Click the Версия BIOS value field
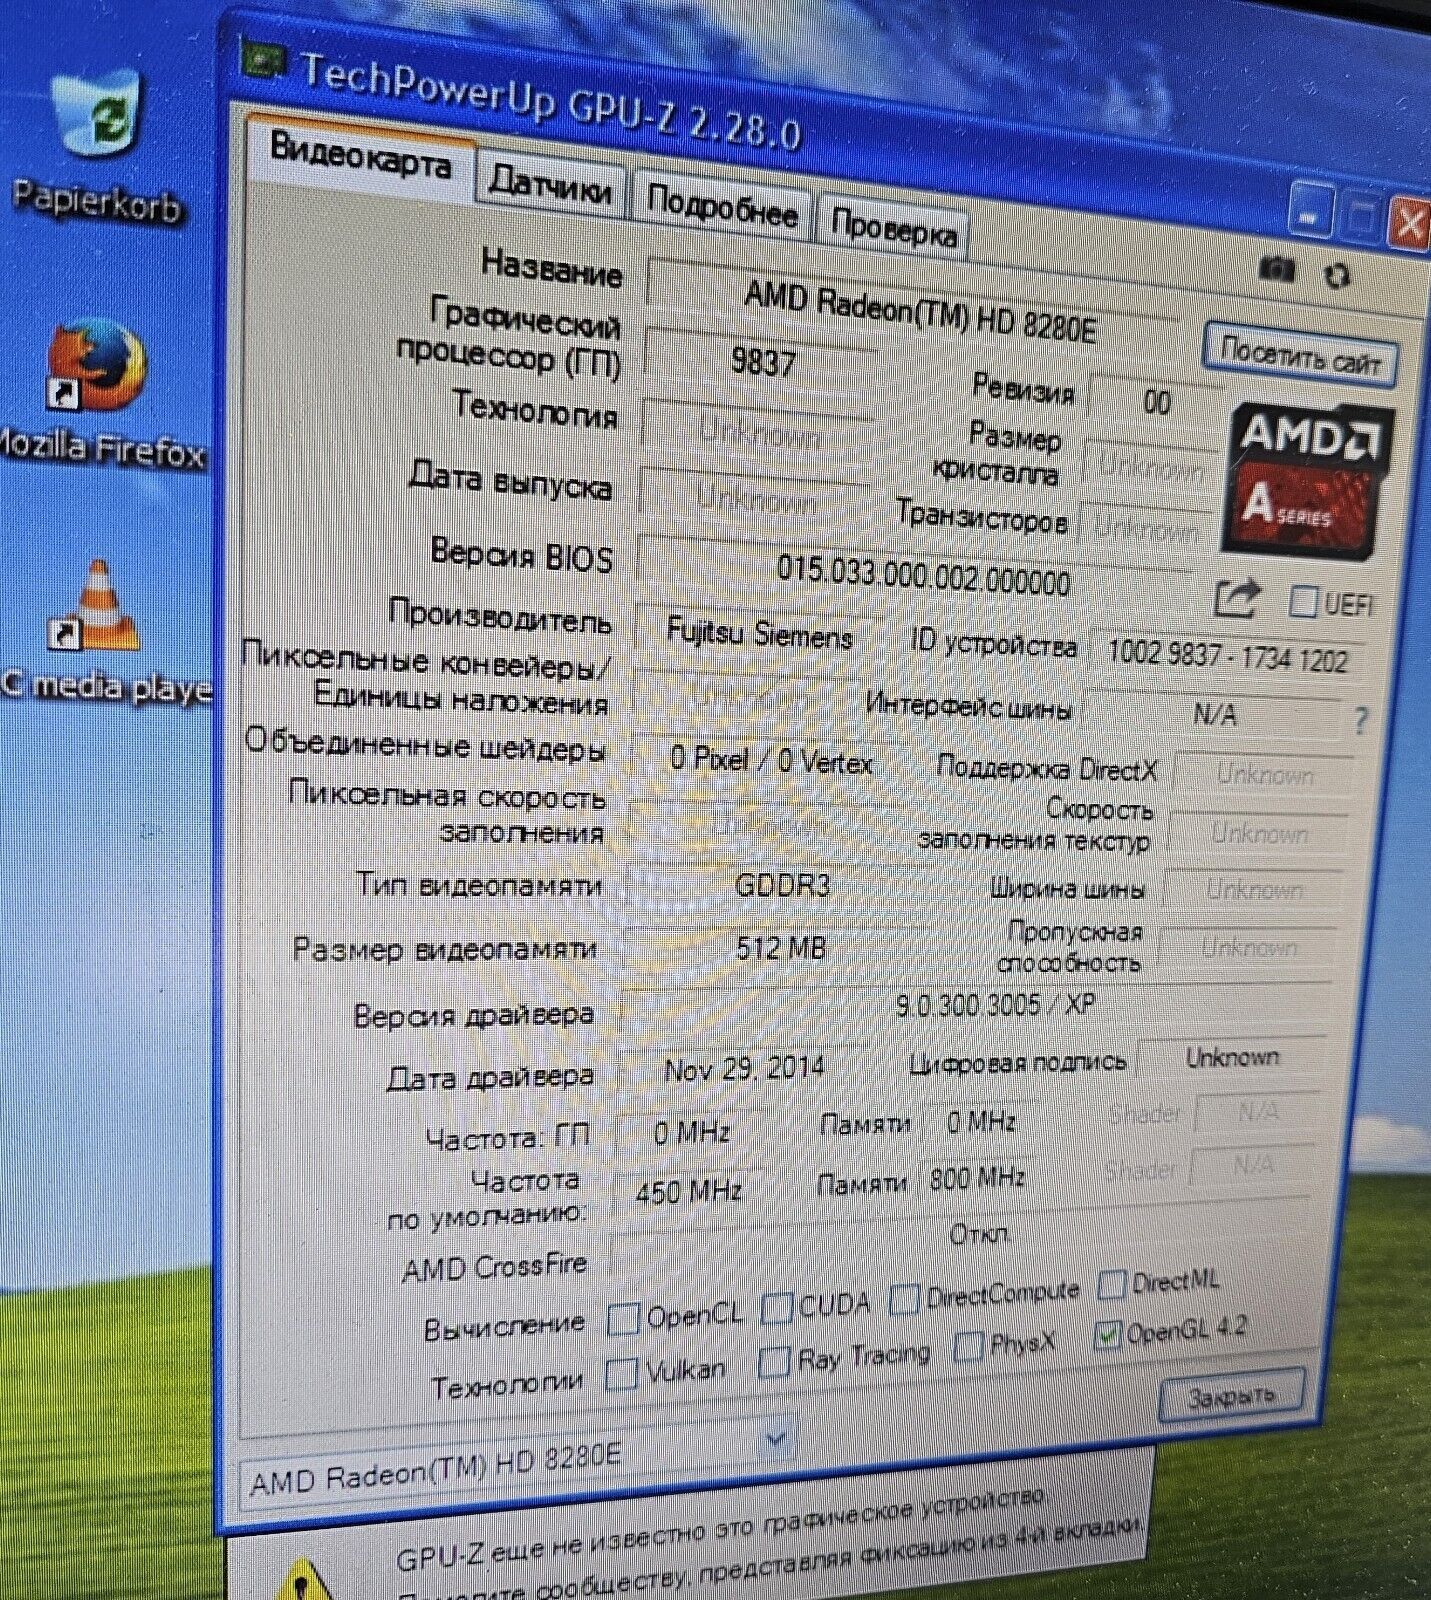Screen dimensions: 1431x1600 click(920, 575)
